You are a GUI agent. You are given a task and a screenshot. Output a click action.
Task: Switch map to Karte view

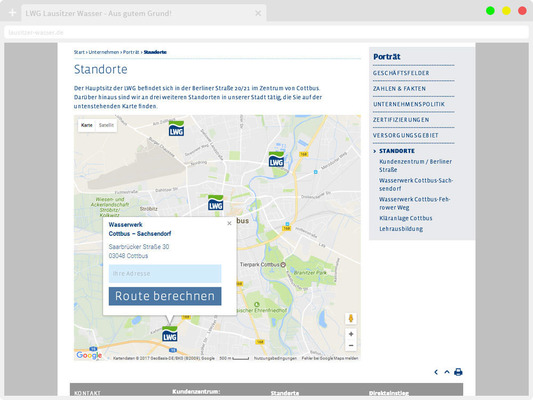87,125
